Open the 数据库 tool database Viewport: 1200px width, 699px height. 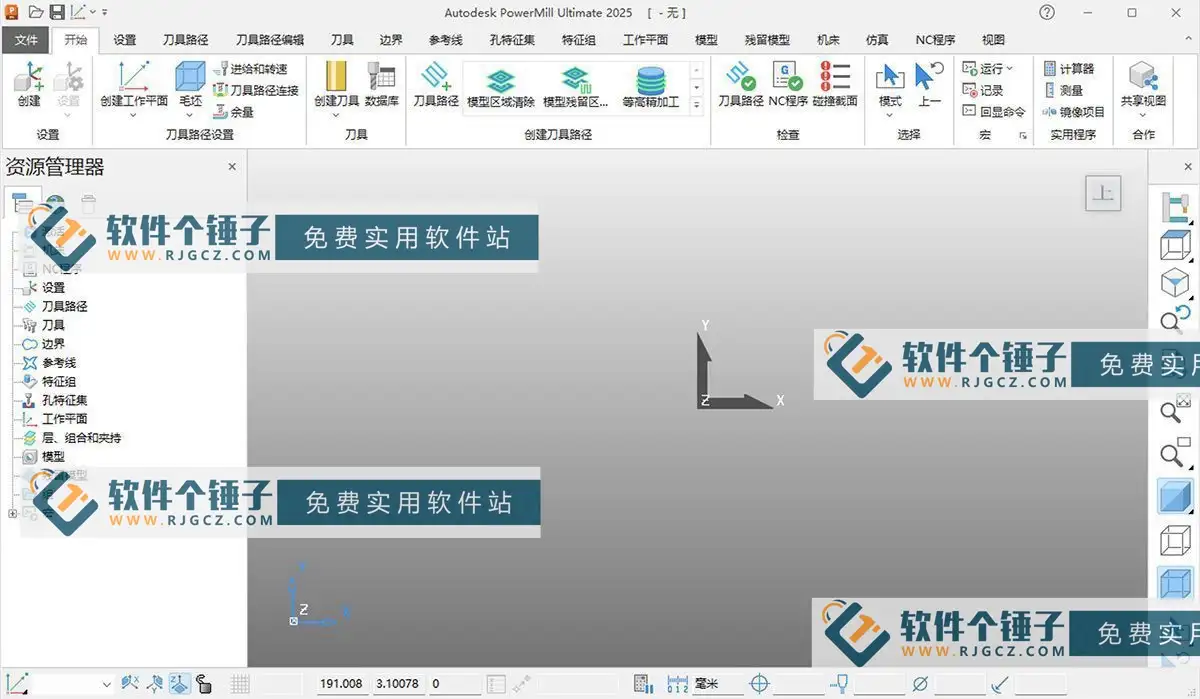point(382,85)
